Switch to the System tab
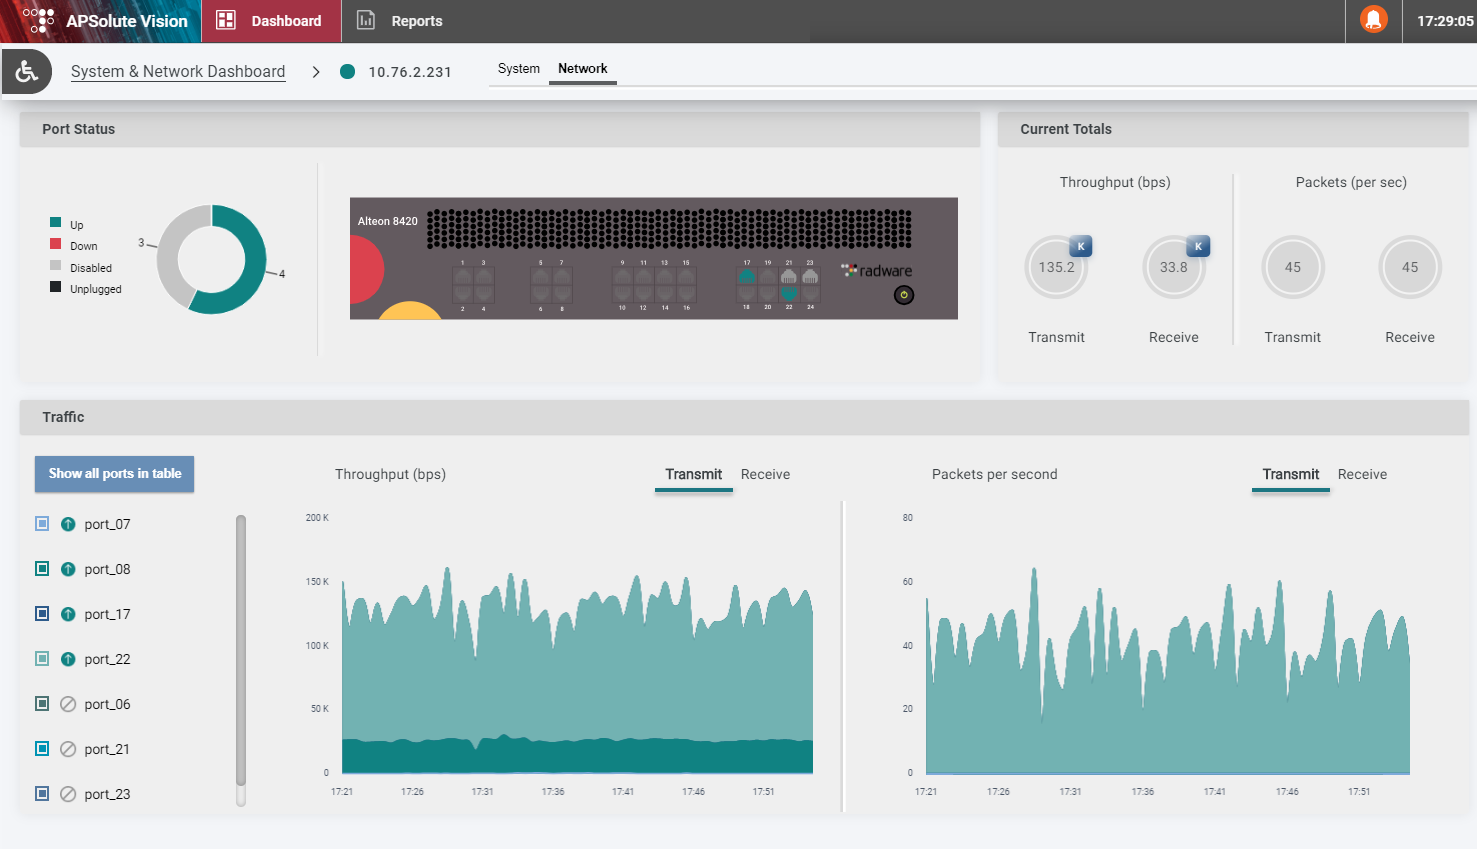 518,68
